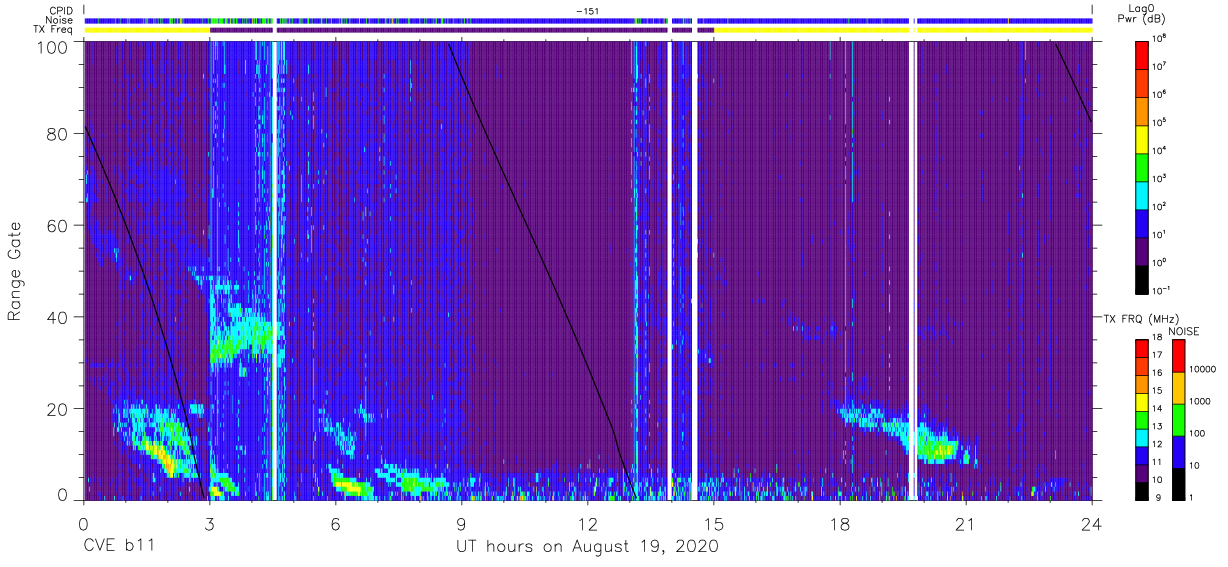Viewport: 1228px width, 567px height.
Task: Click the '6' tick on the UT hours axis
Action: tap(336, 523)
